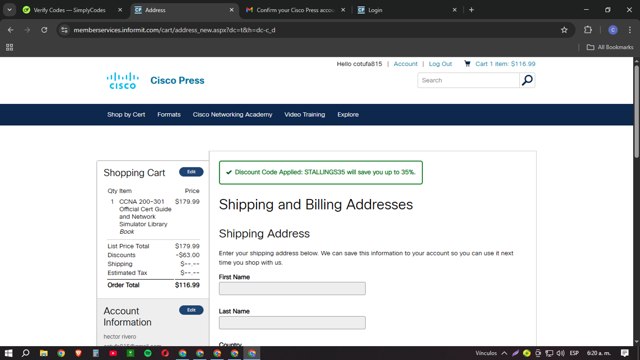Go forward to the next page

pos(27,30)
